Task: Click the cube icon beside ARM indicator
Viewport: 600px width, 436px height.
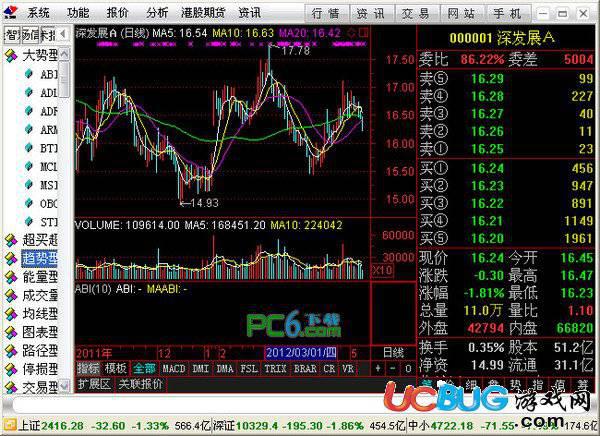Action: point(29,129)
